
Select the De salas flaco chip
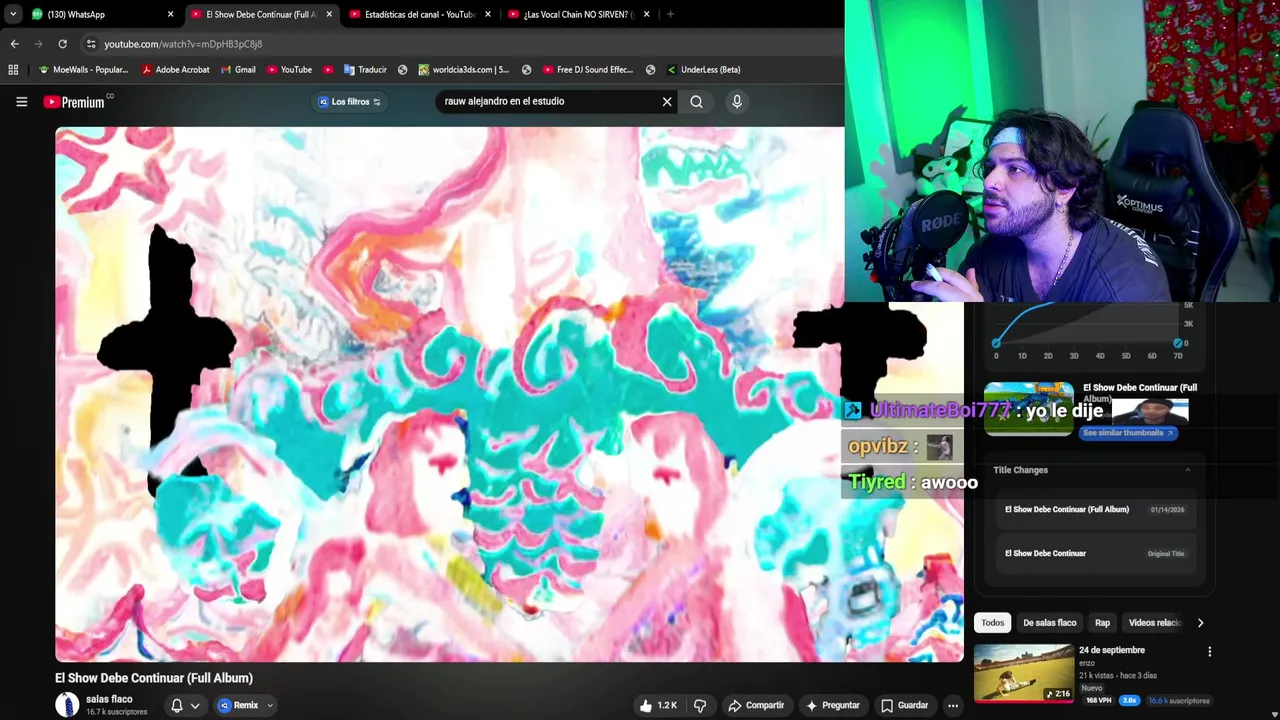[1049, 623]
